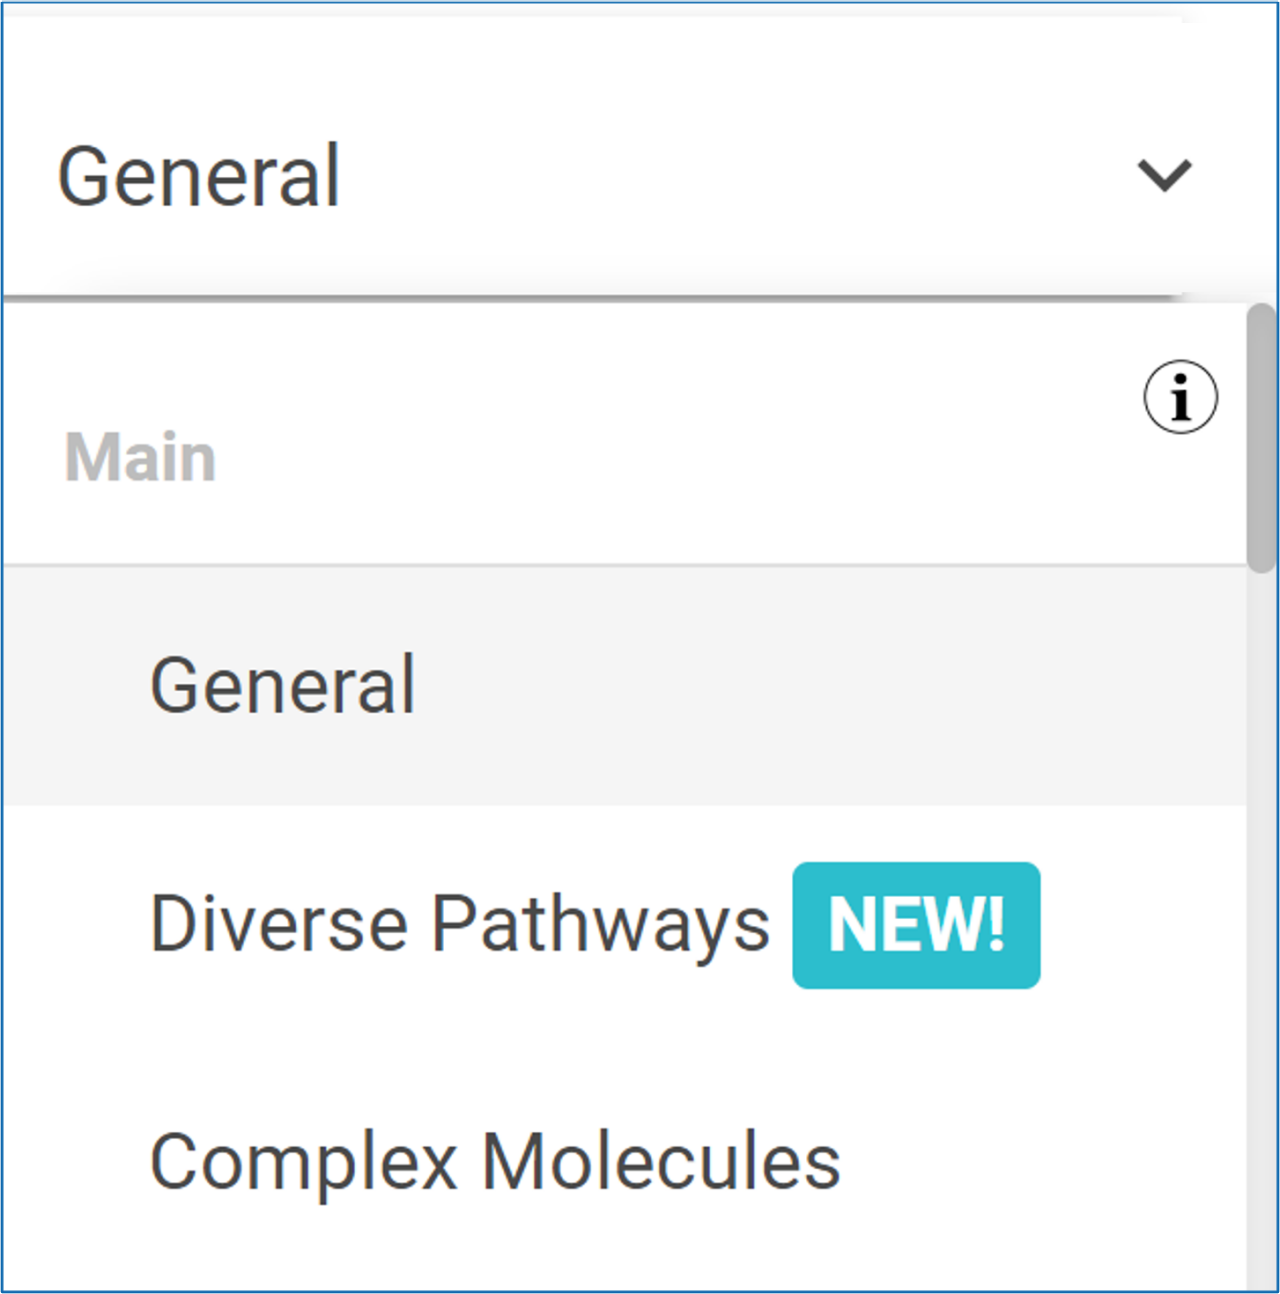Click the circled i icon
This screenshot has width=1280, height=1294.
[1181, 397]
